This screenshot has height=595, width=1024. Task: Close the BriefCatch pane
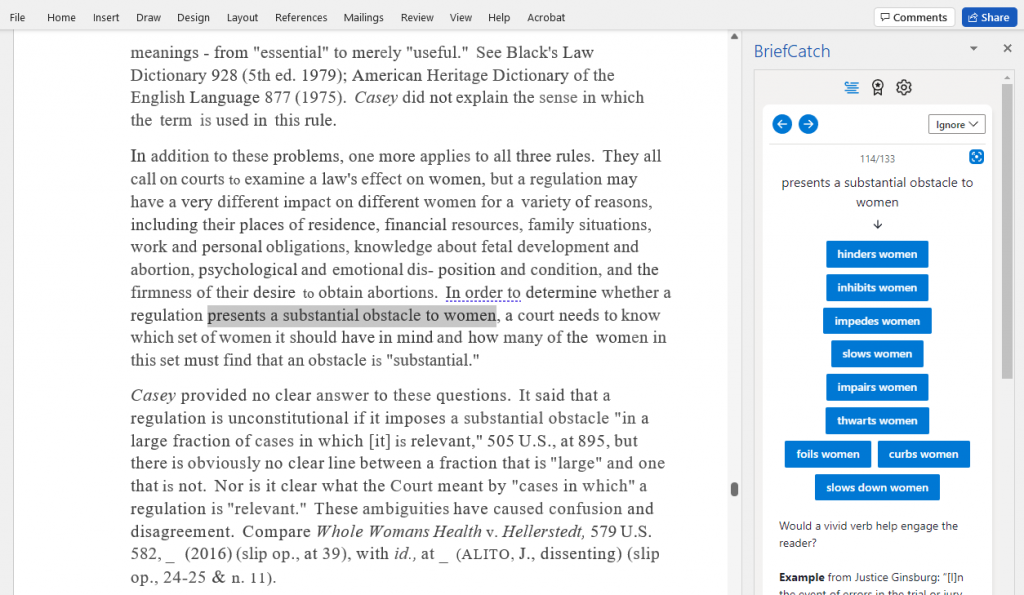[1007, 48]
